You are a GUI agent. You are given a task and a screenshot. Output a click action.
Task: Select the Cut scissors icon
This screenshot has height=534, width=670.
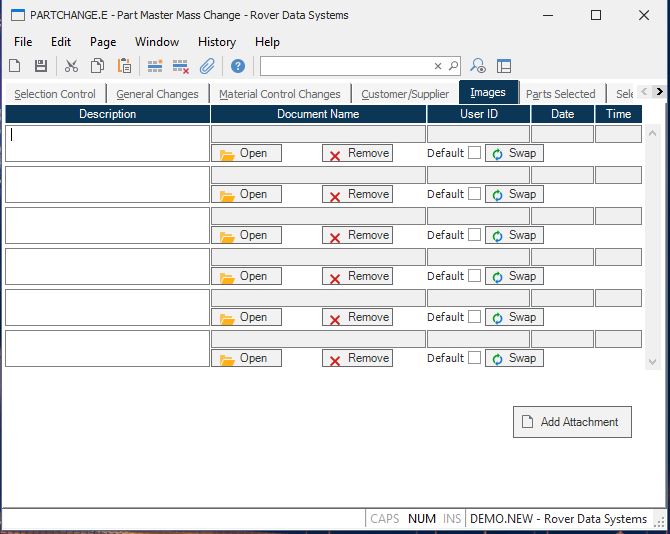[71, 66]
